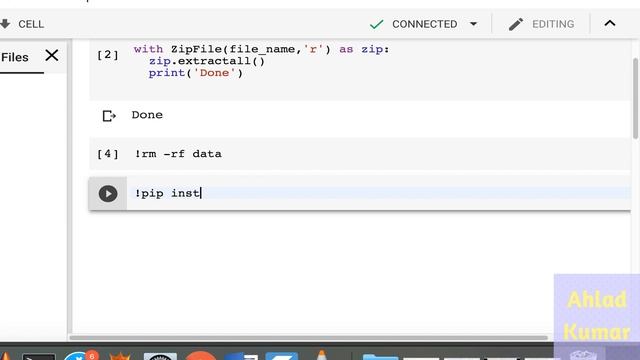Click the print('Done') line
This screenshot has width=640, height=360.
(196, 73)
